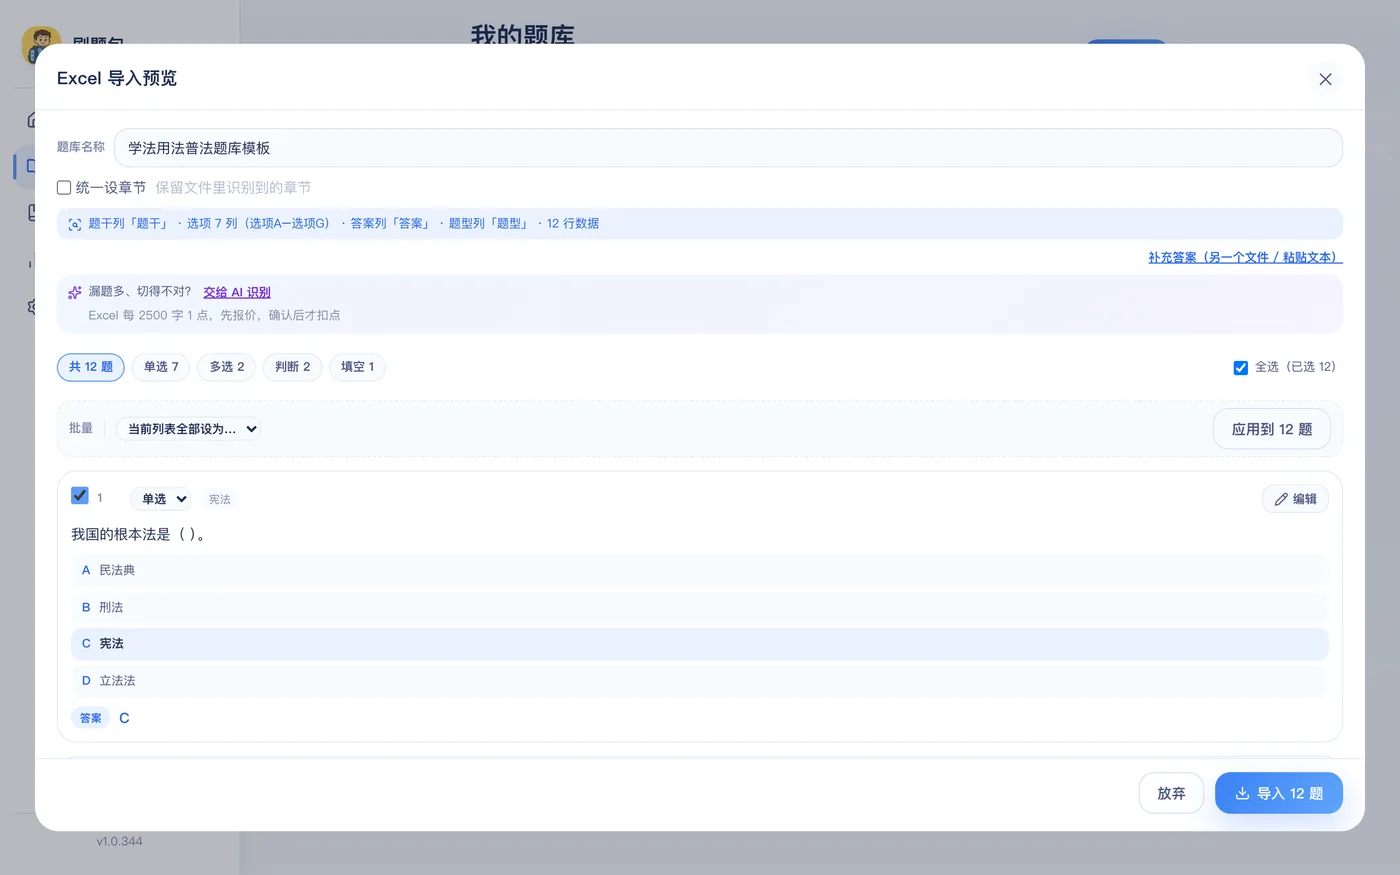Click the apply to 12 questions button
The height and width of the screenshot is (875, 1400).
[1272, 429]
